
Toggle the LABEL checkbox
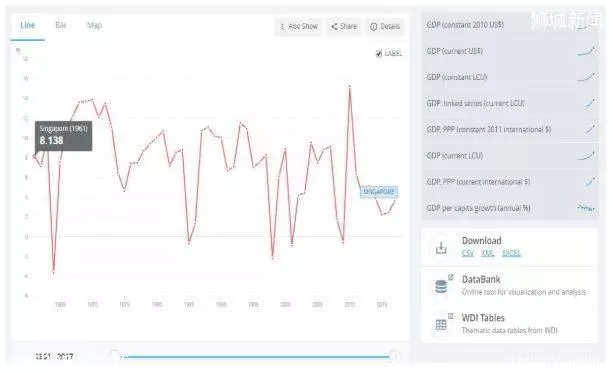point(378,54)
